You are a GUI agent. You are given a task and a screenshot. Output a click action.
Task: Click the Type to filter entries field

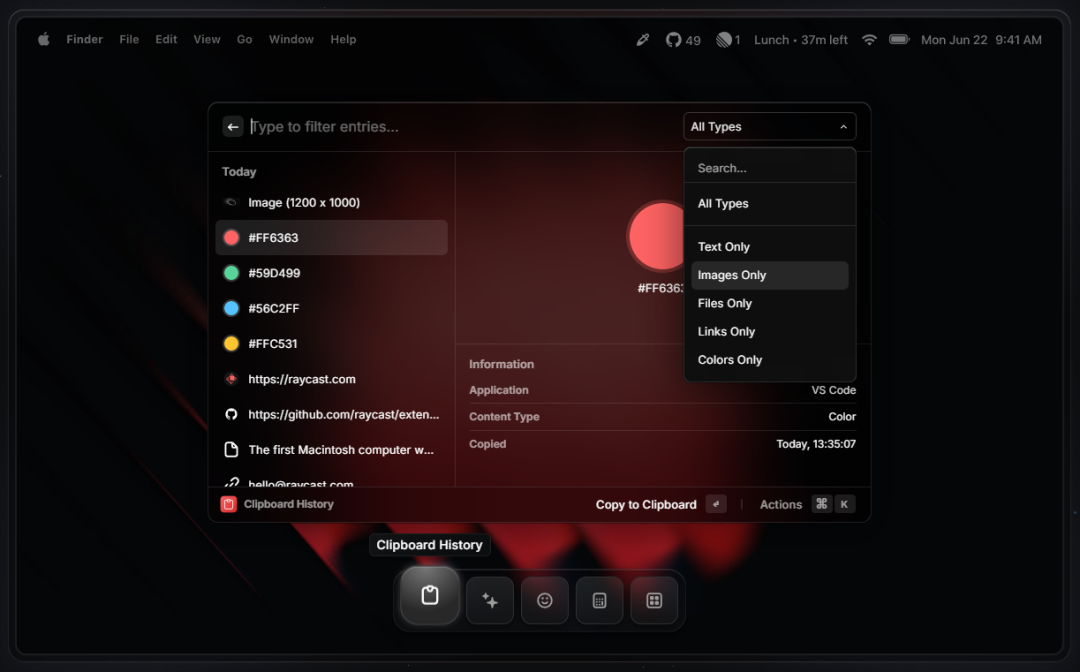pos(461,127)
